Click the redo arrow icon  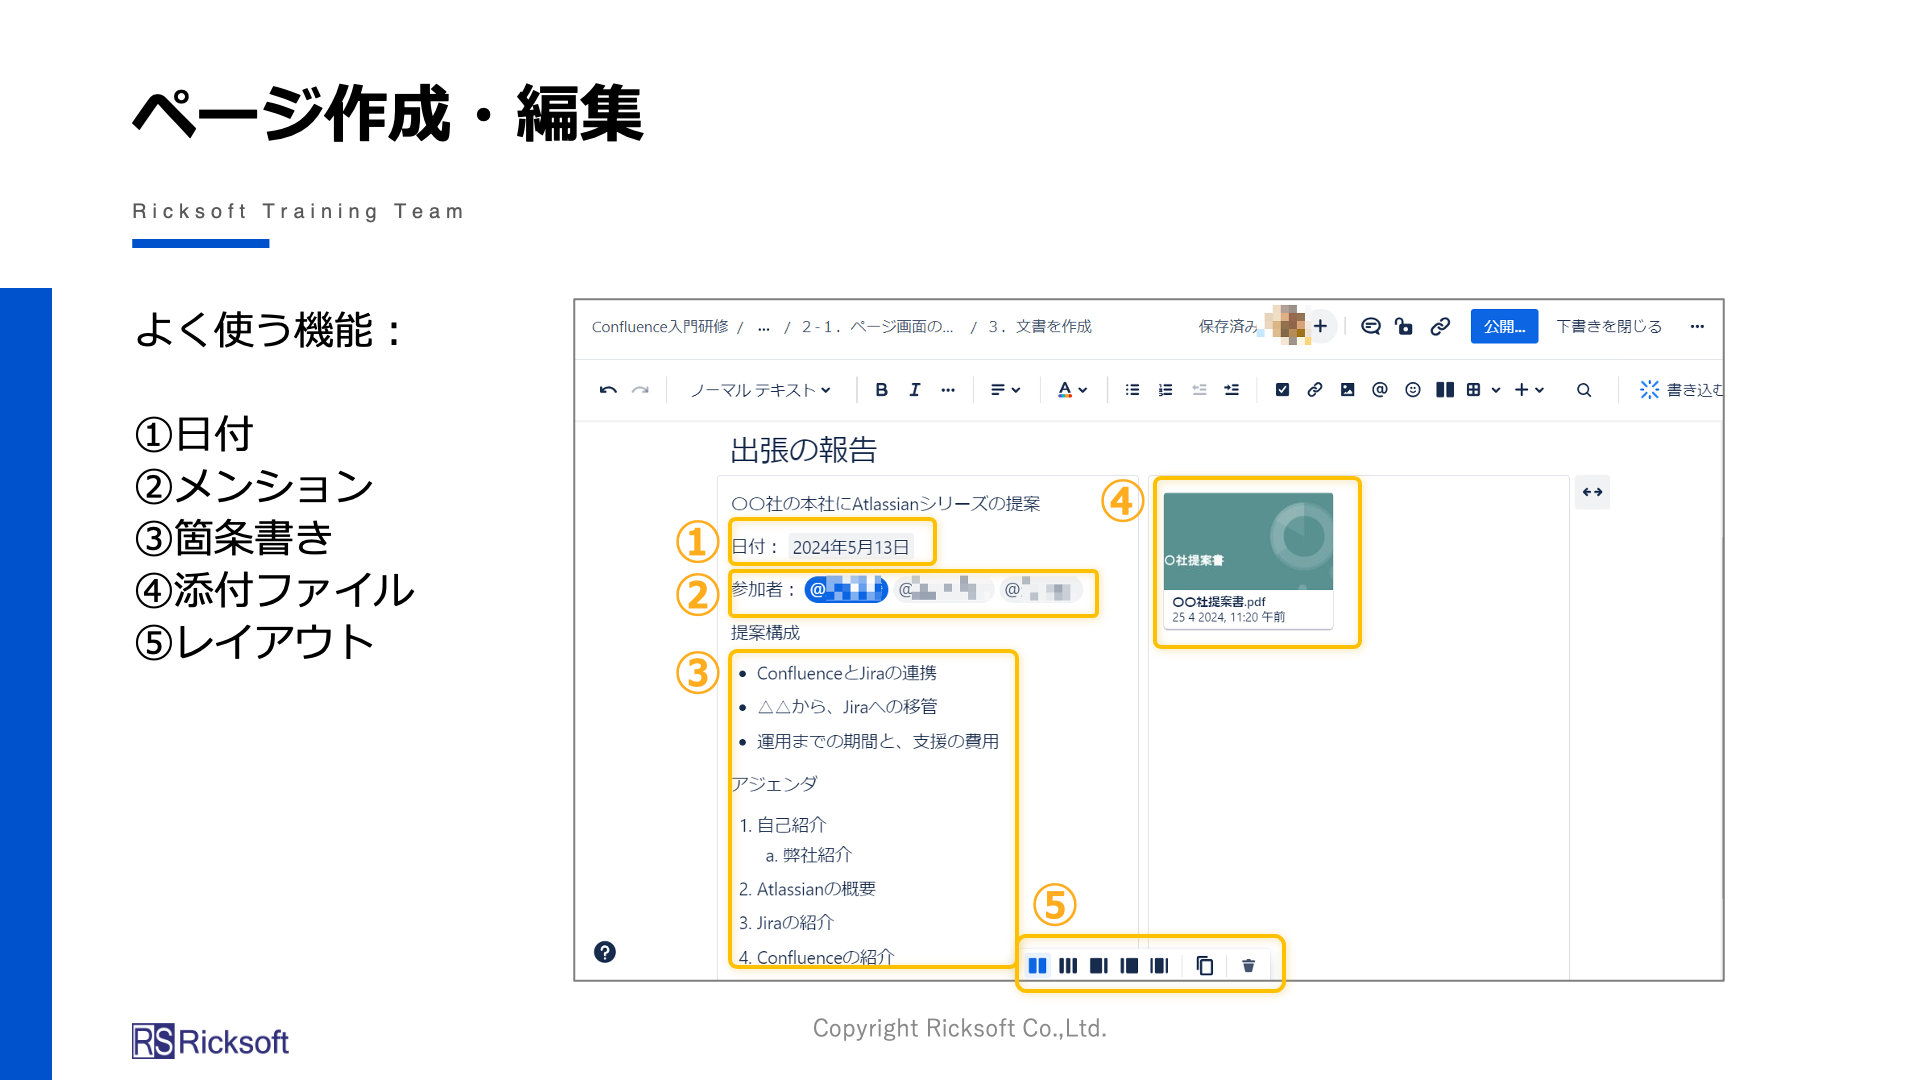pos(641,390)
